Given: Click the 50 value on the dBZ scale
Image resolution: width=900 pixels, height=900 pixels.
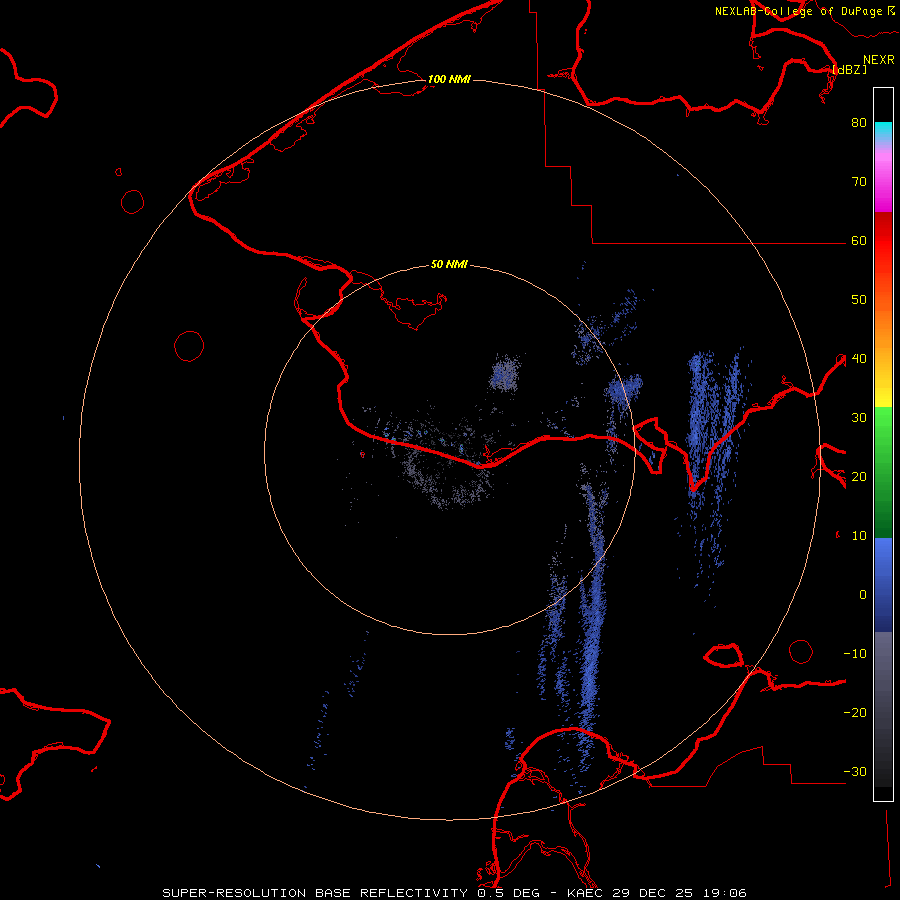Looking at the screenshot, I should point(859,300).
